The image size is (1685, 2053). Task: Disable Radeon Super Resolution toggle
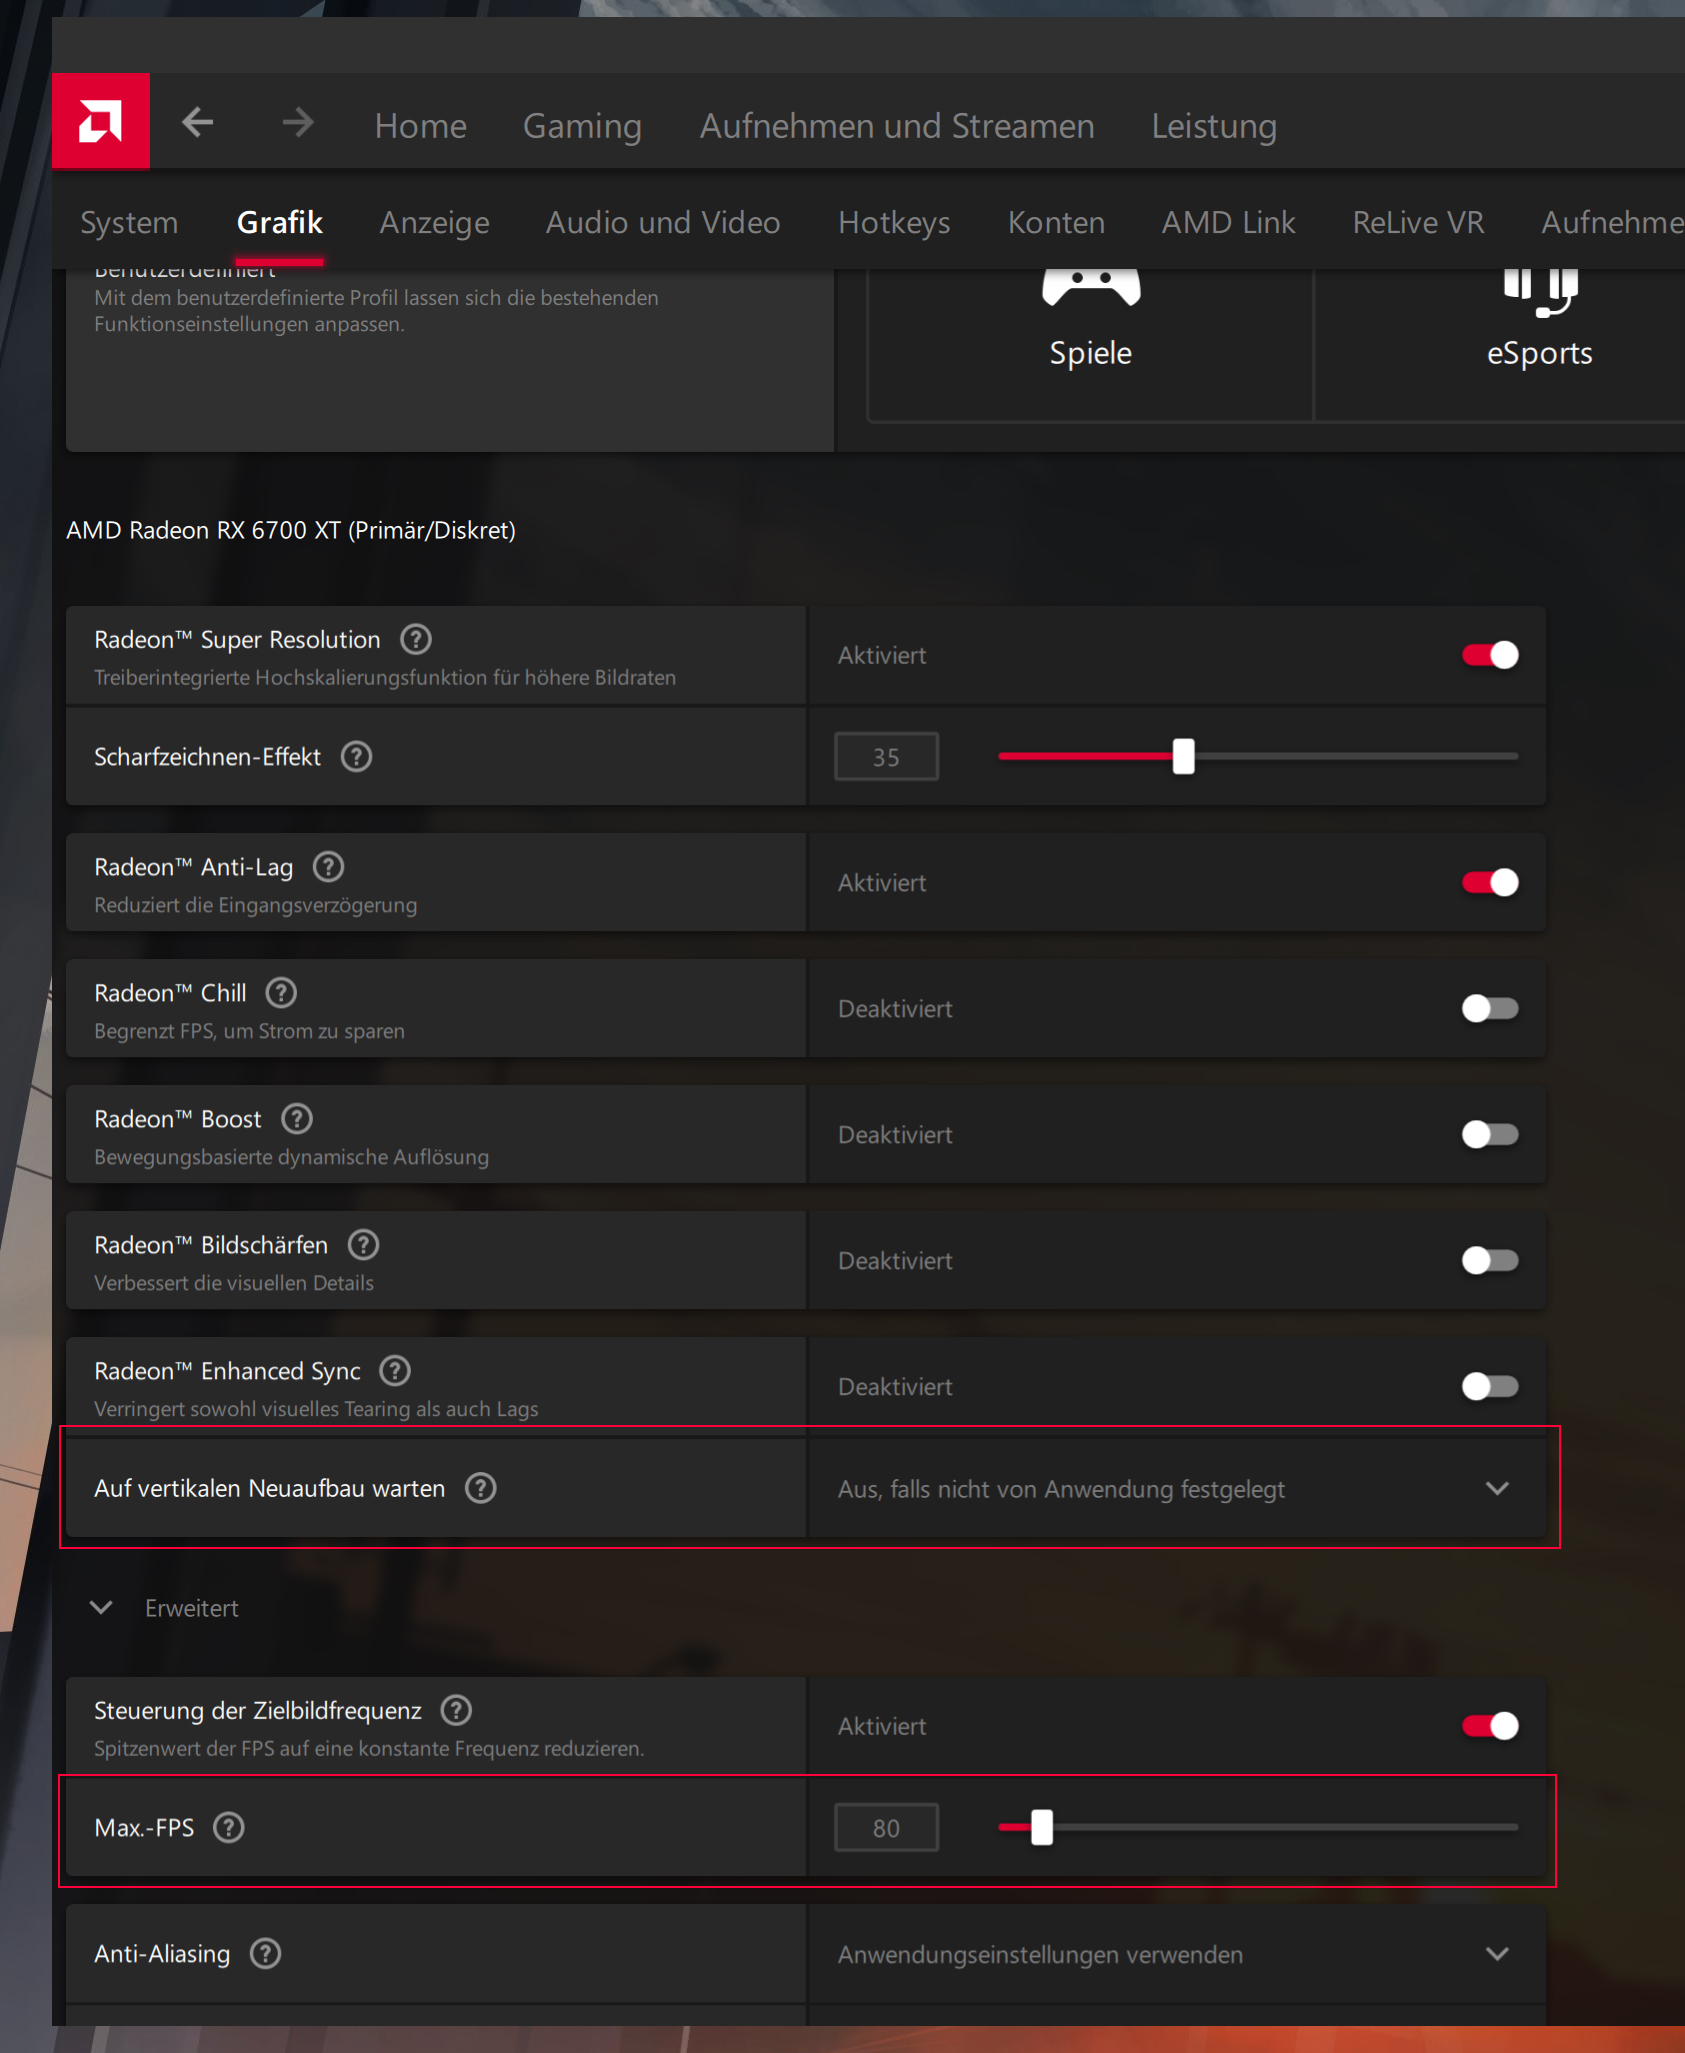click(x=1490, y=655)
